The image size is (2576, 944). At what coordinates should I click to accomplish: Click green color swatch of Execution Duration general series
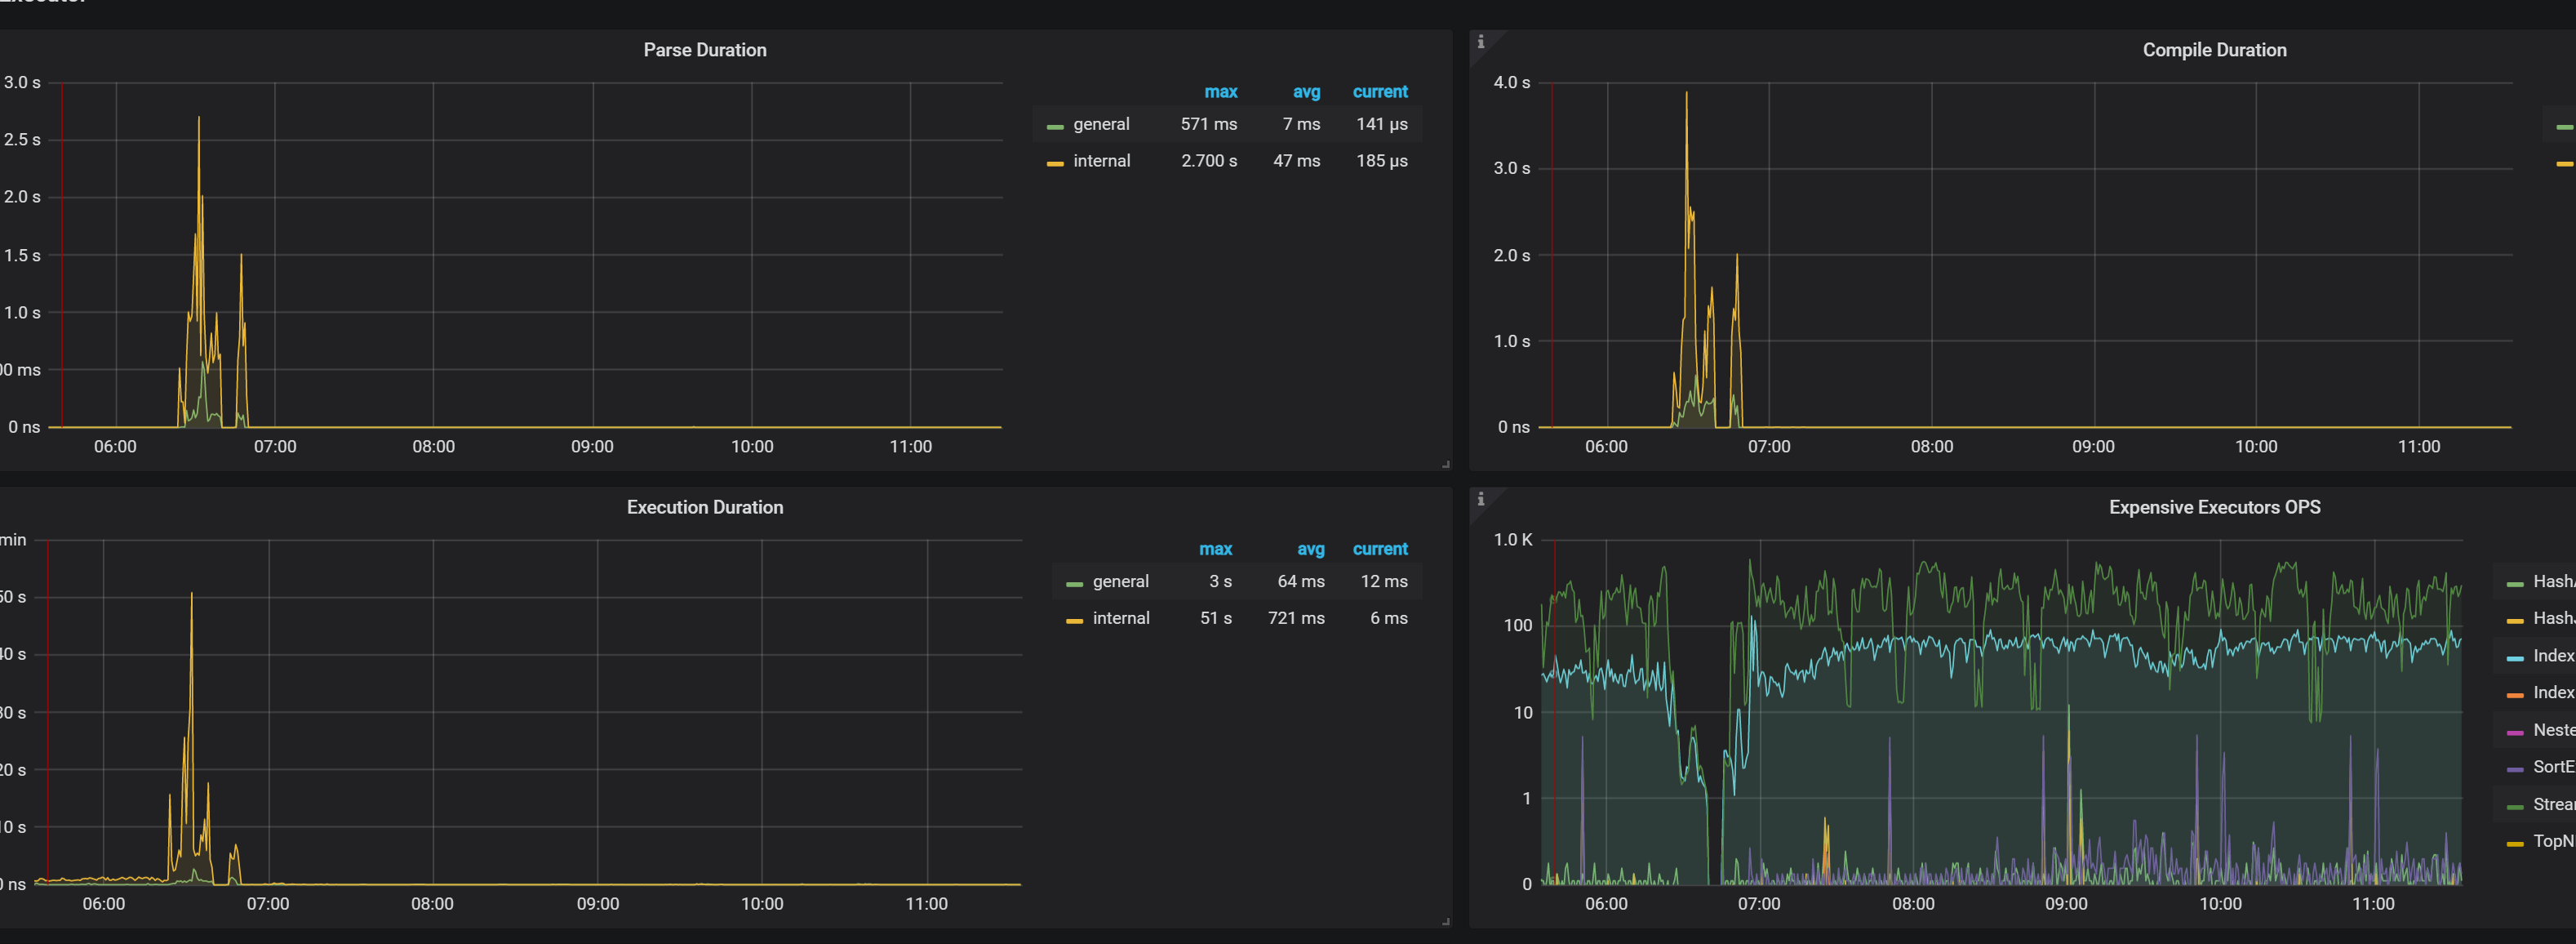[x=1074, y=584]
